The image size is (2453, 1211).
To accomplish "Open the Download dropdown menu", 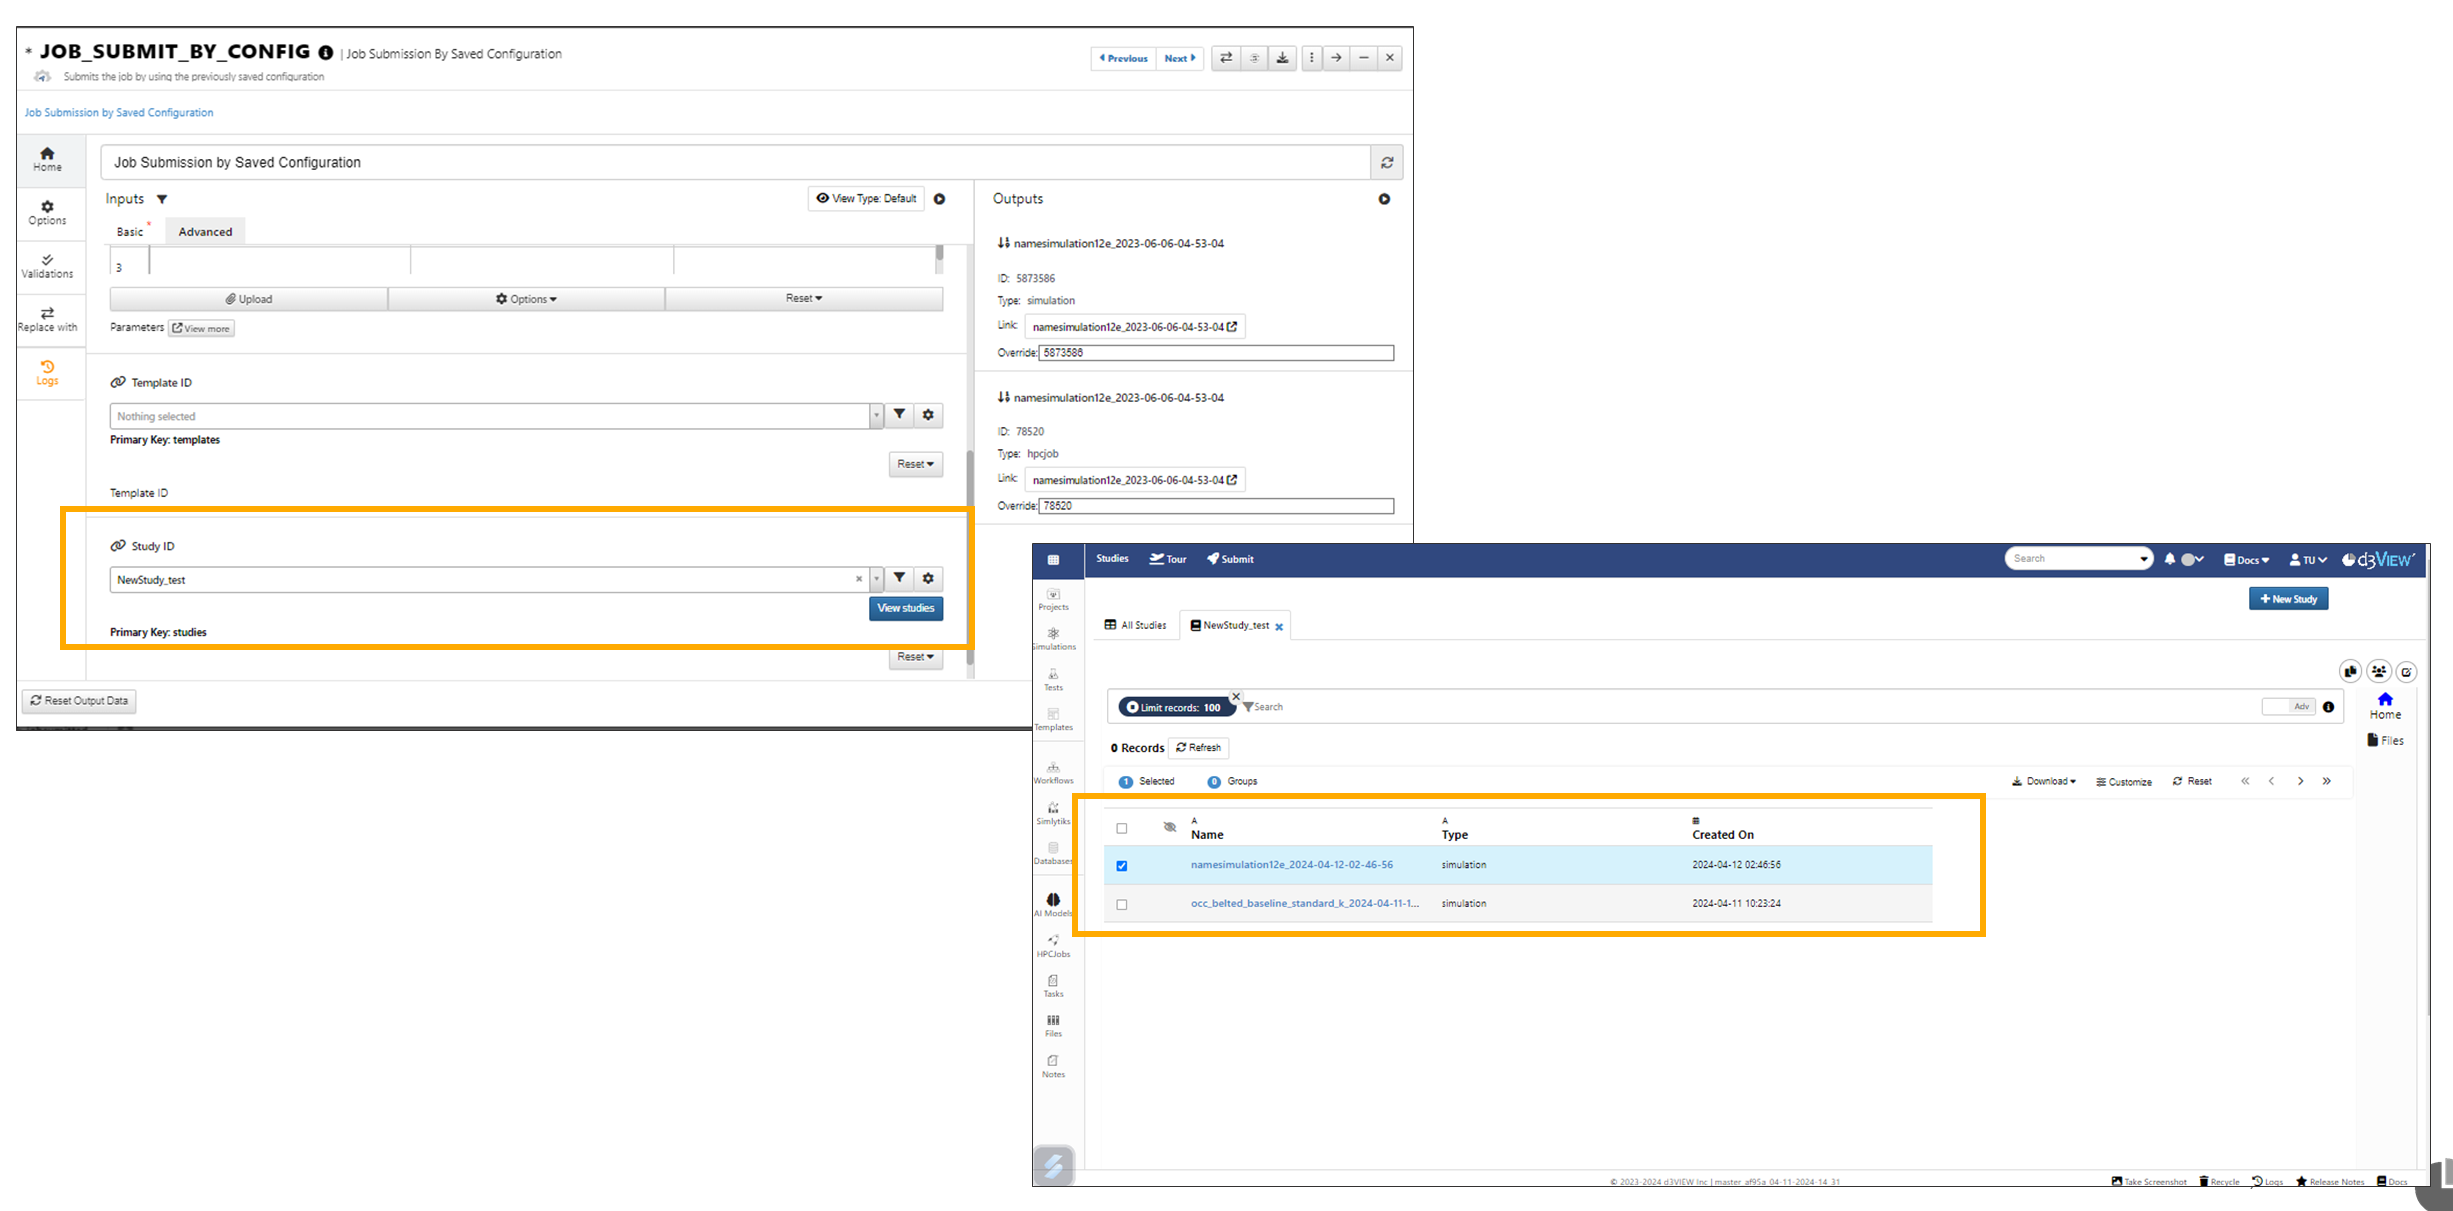I will [x=2044, y=781].
